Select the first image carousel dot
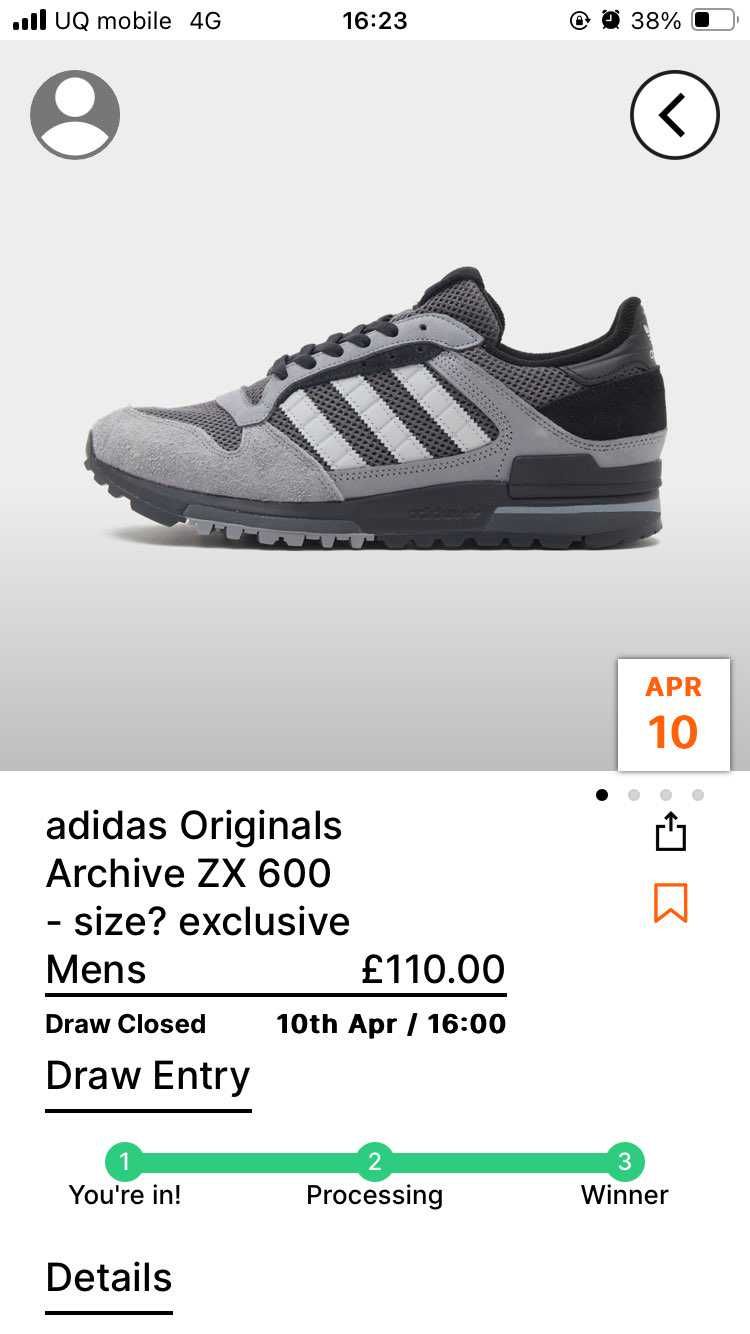Screen dimensions: 750x1334 coord(602,795)
